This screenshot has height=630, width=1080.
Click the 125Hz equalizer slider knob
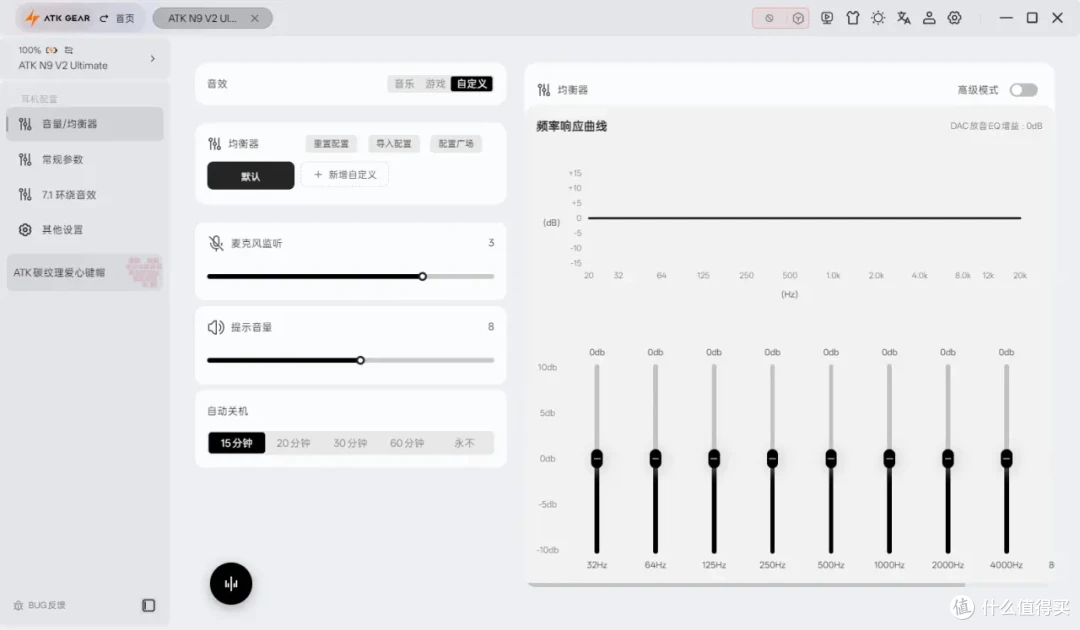click(714, 459)
